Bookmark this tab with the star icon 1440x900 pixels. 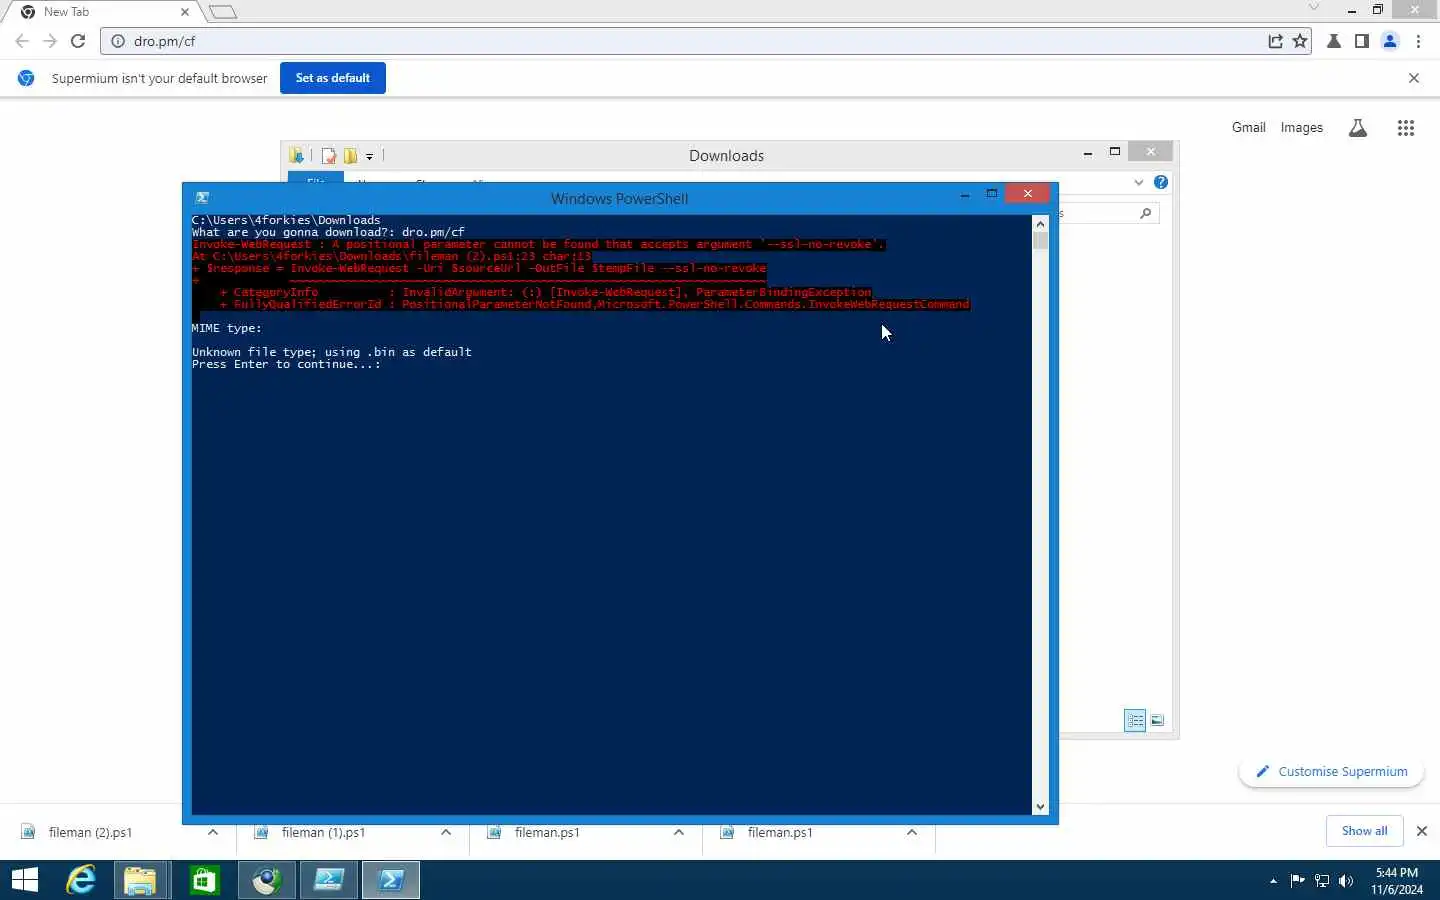(x=1300, y=41)
